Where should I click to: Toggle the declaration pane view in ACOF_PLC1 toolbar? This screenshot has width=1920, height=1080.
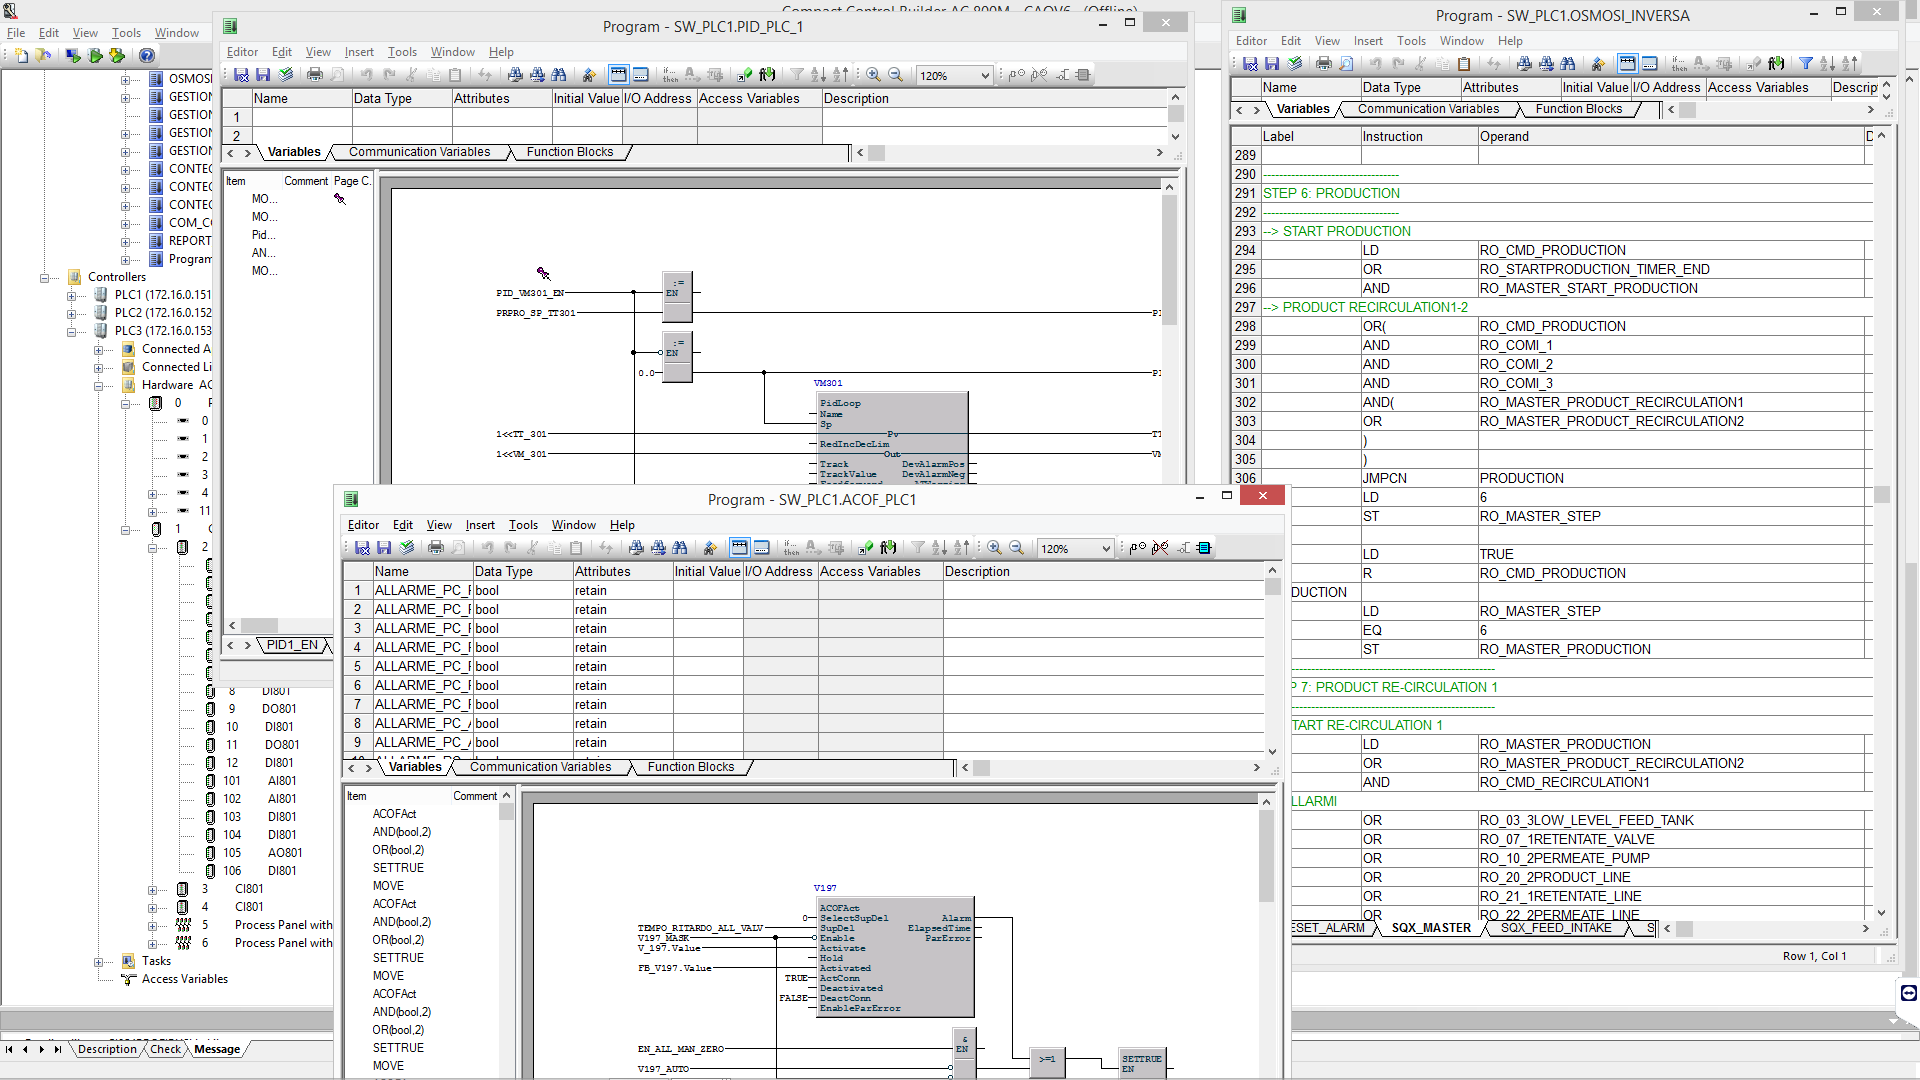739,548
